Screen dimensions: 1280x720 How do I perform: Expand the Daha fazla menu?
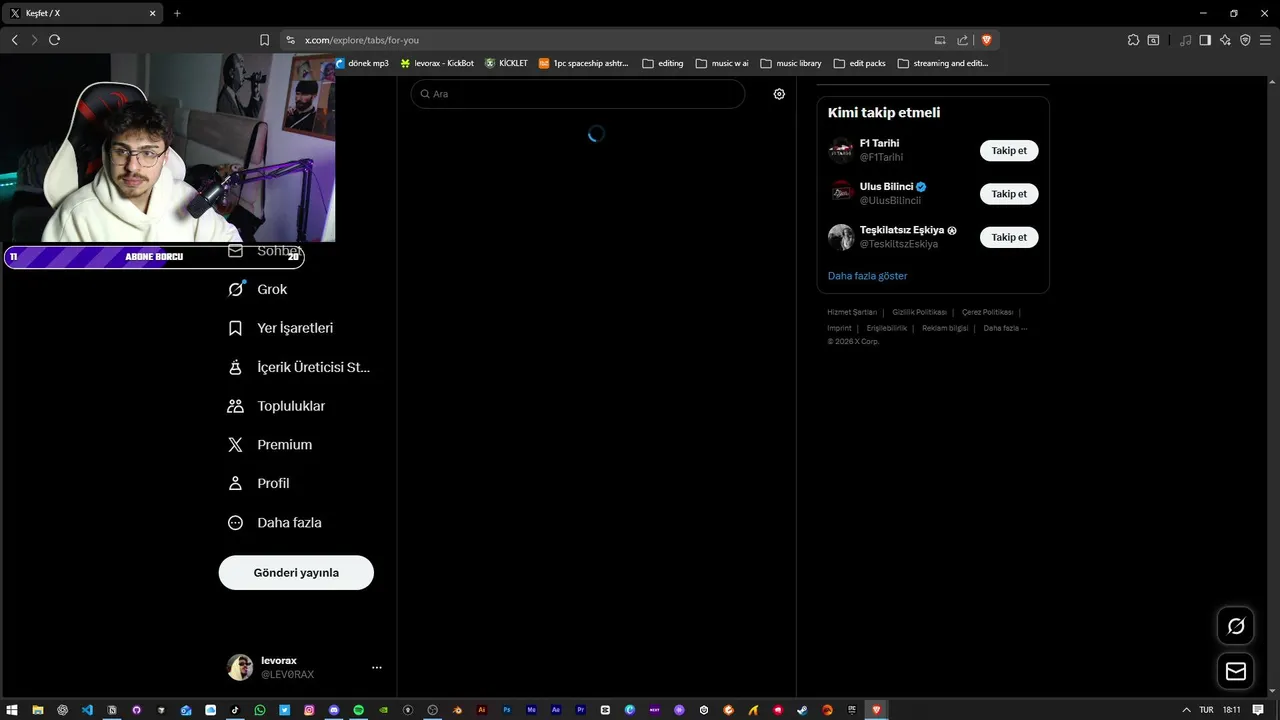275,522
